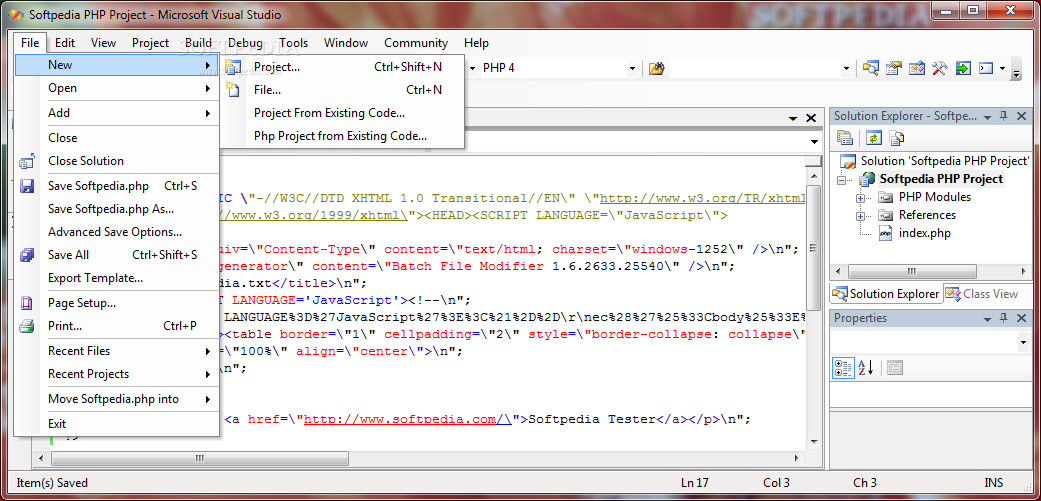Click Solution Explorer's Properties icon
The width and height of the screenshot is (1041, 501).
(x=844, y=138)
